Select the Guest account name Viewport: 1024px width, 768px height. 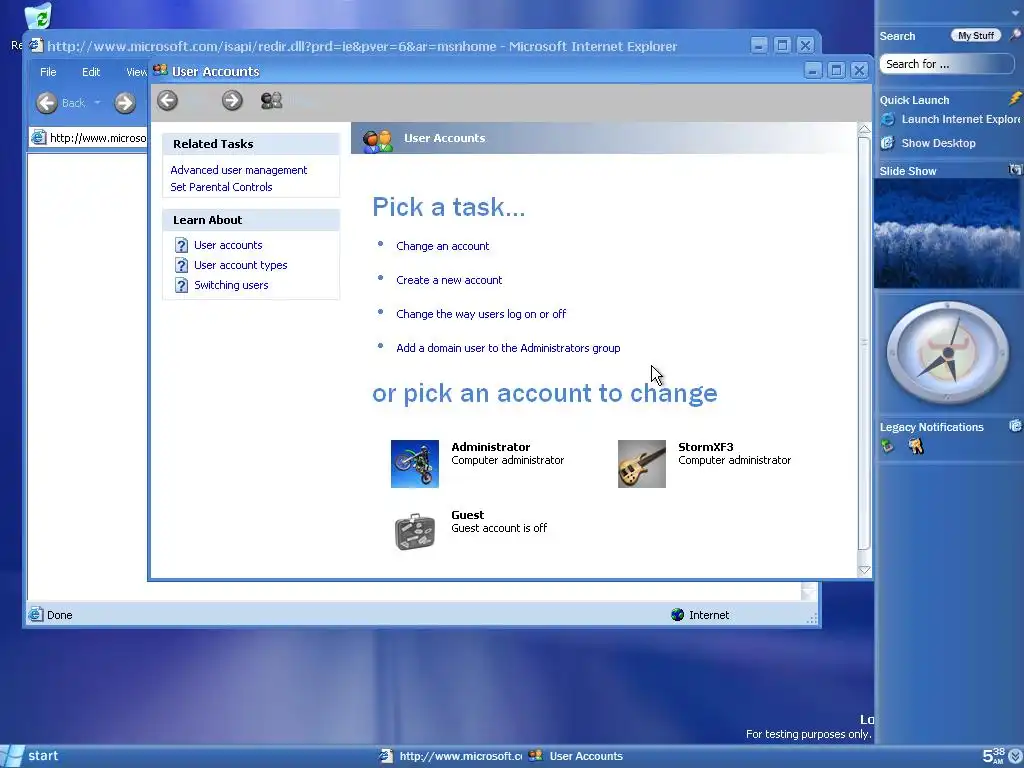[x=468, y=515]
